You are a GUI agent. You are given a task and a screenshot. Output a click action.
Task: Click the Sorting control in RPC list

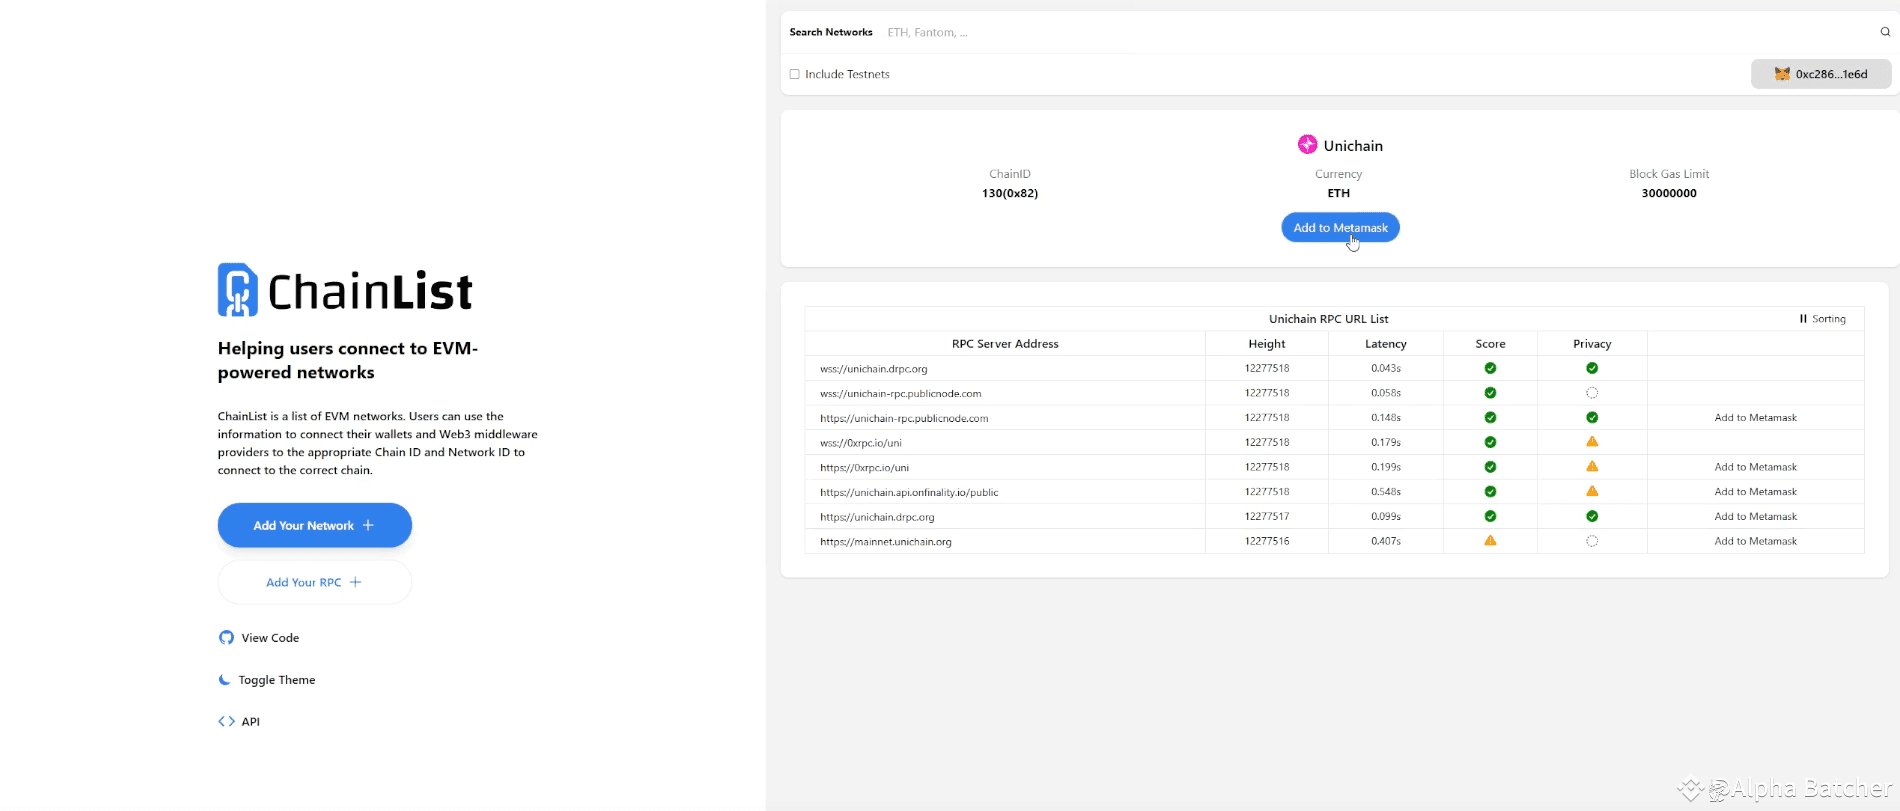(x=1822, y=319)
